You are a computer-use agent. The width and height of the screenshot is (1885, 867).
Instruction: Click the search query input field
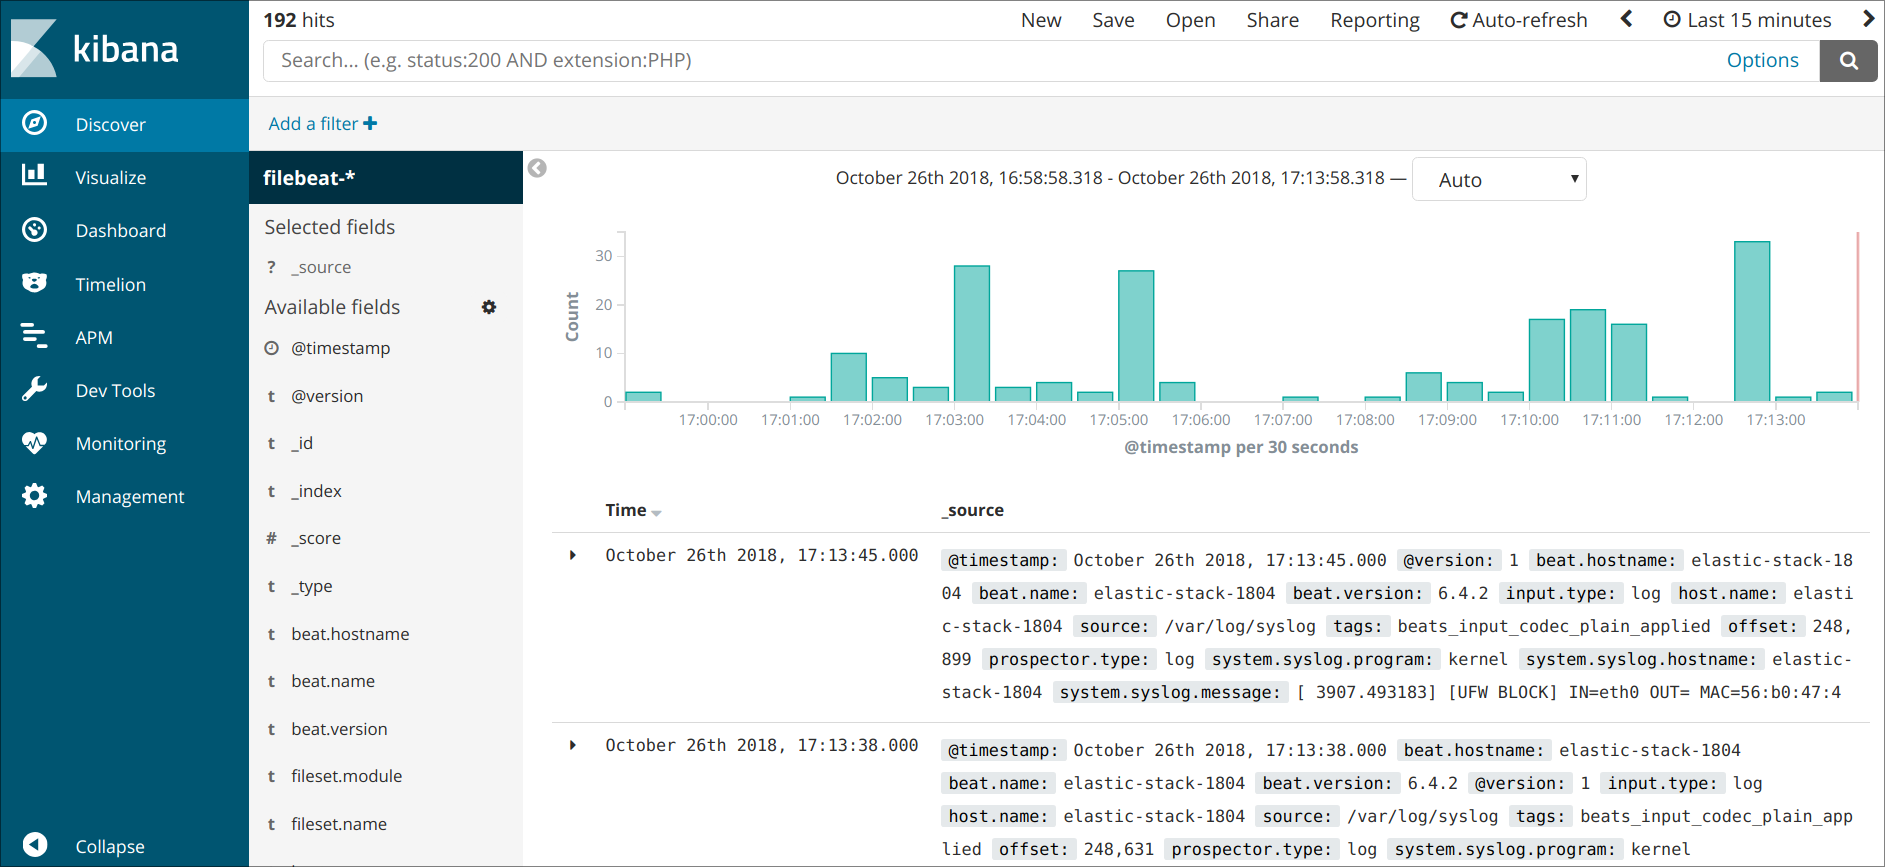click(990, 61)
